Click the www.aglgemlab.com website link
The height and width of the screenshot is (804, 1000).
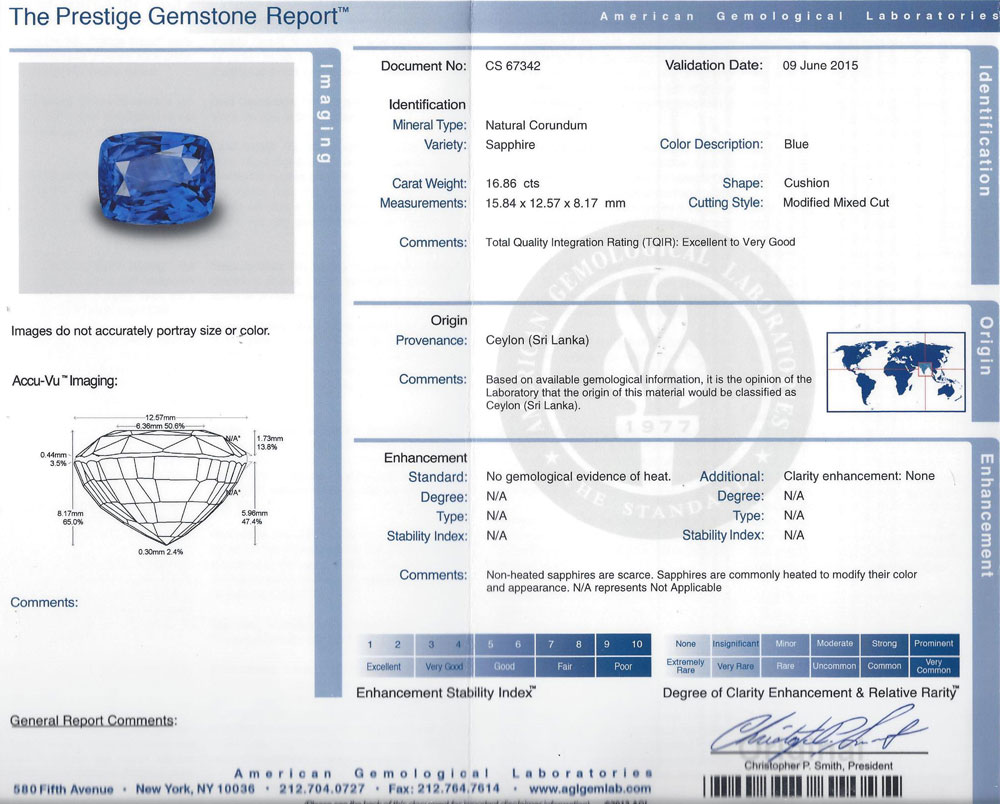(x=589, y=788)
